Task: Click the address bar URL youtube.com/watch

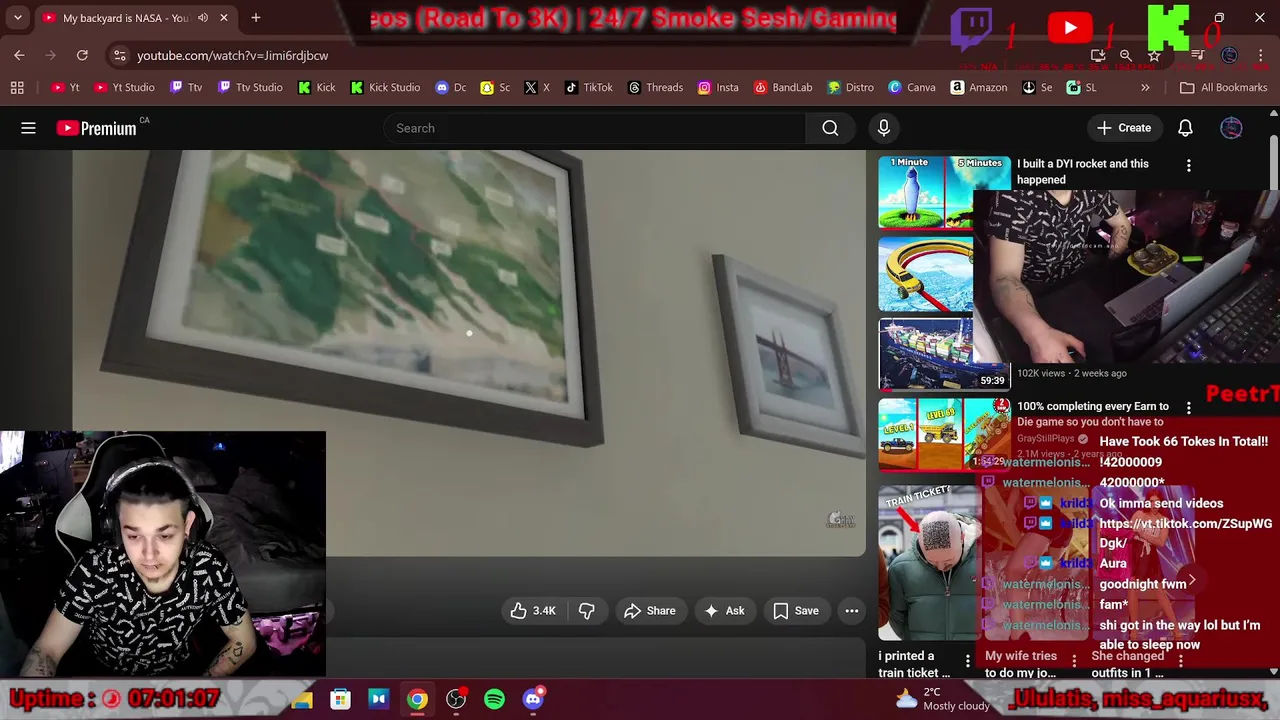Action: (x=232, y=56)
